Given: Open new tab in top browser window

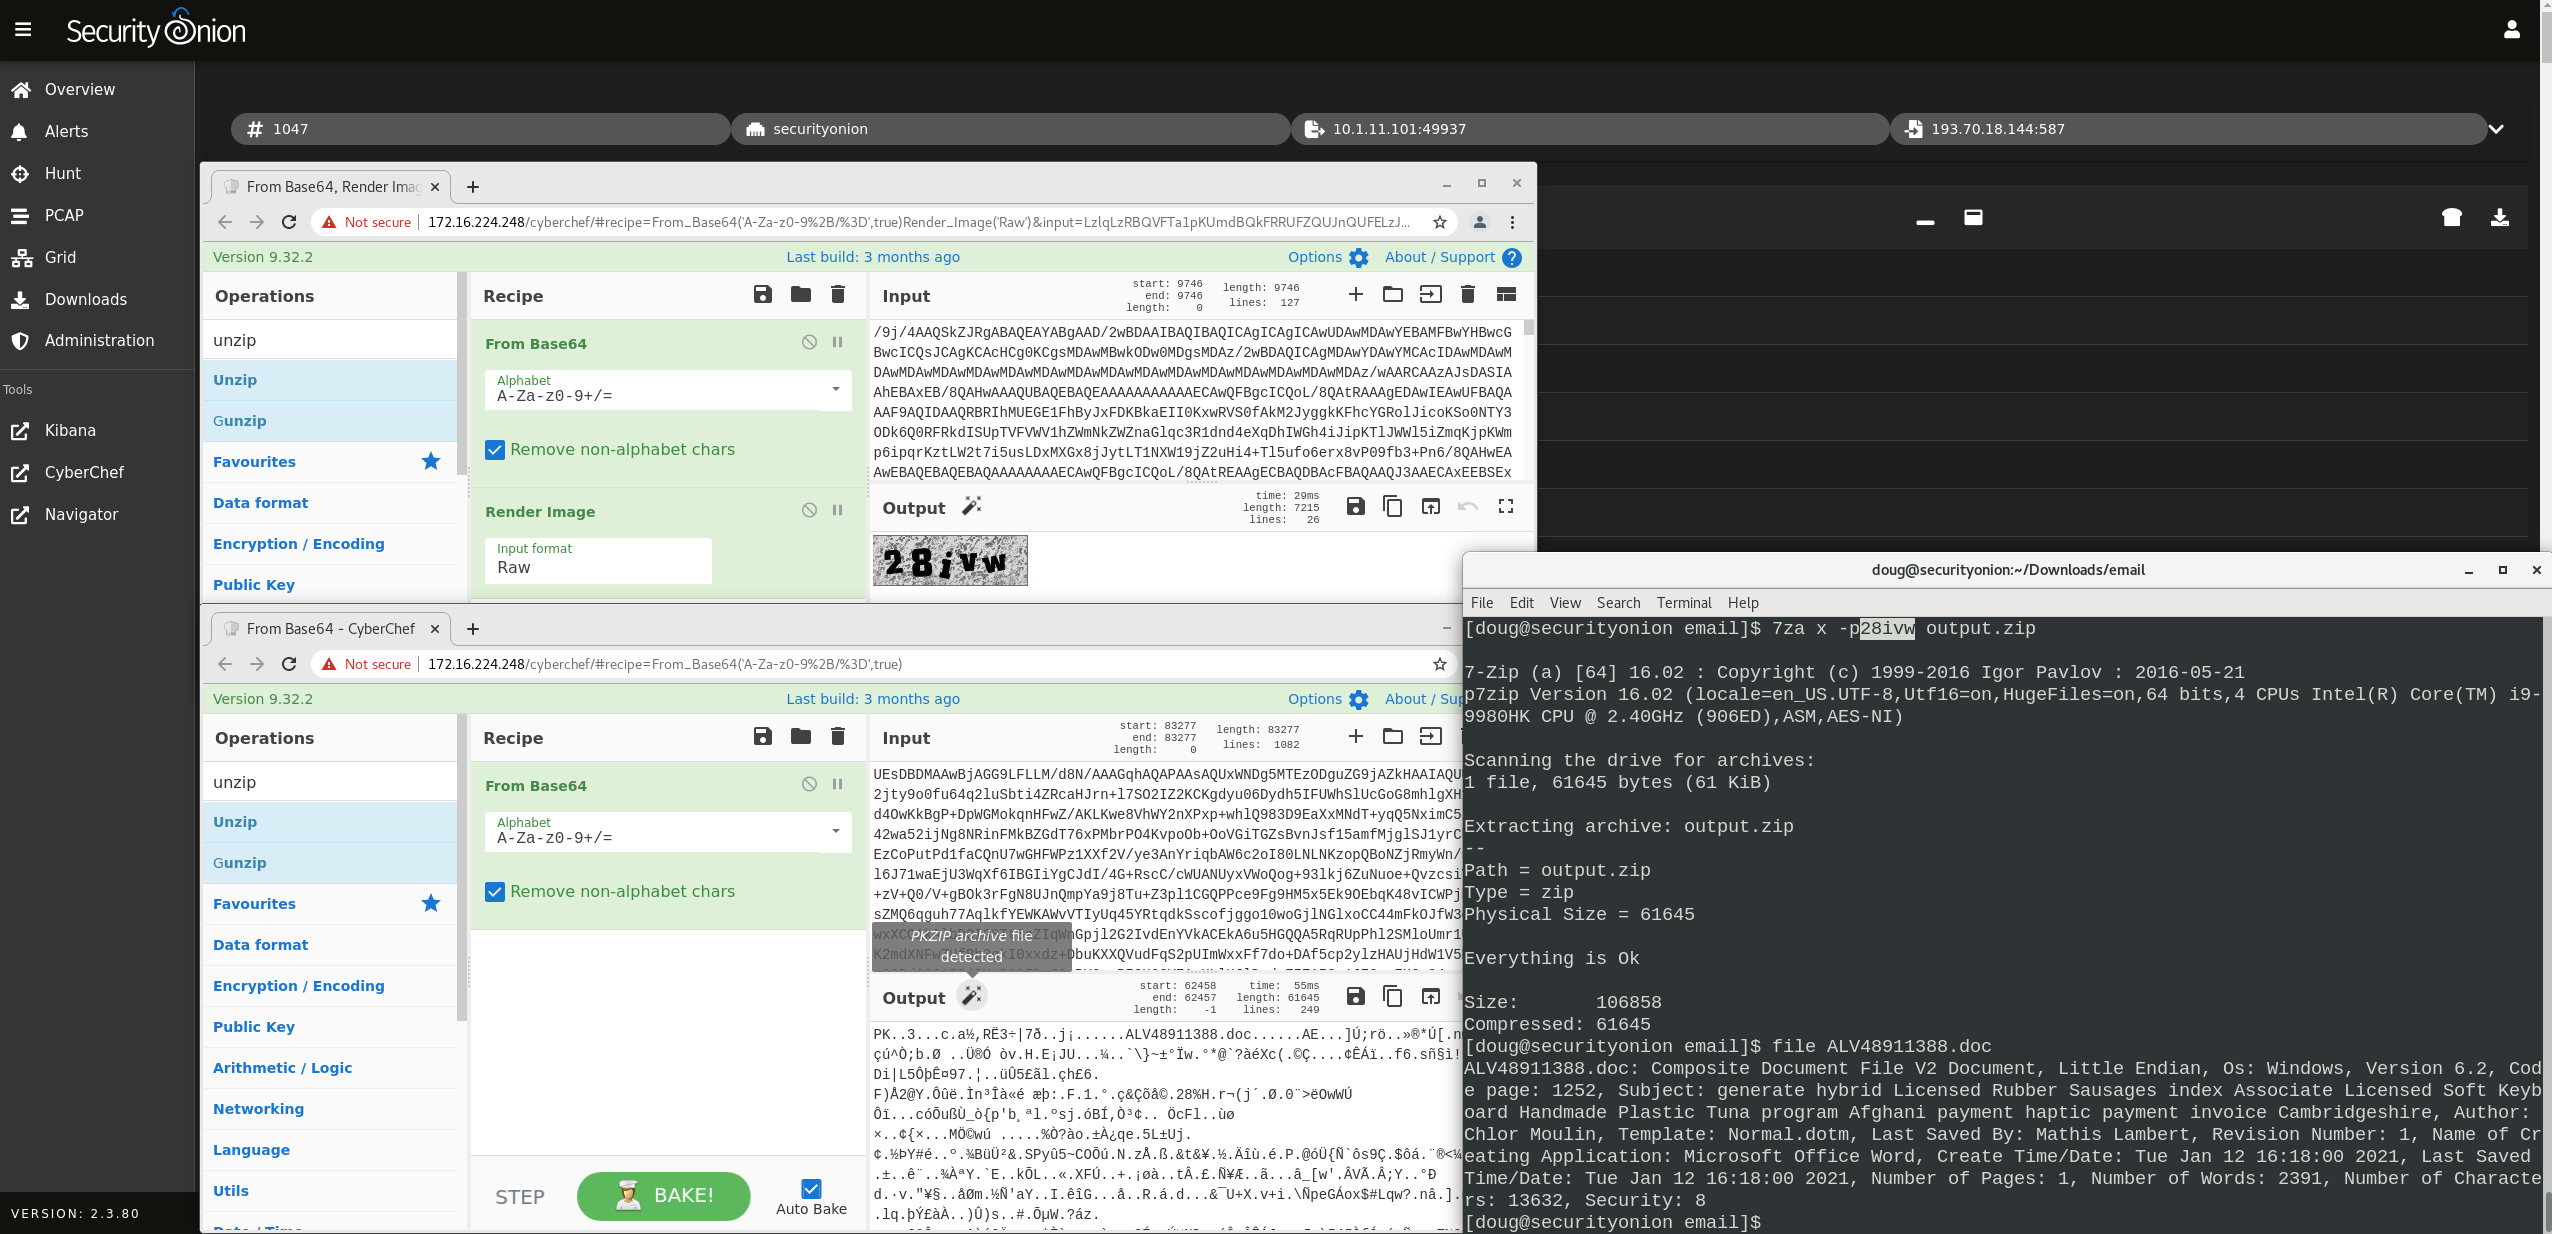Looking at the screenshot, I should click(473, 187).
